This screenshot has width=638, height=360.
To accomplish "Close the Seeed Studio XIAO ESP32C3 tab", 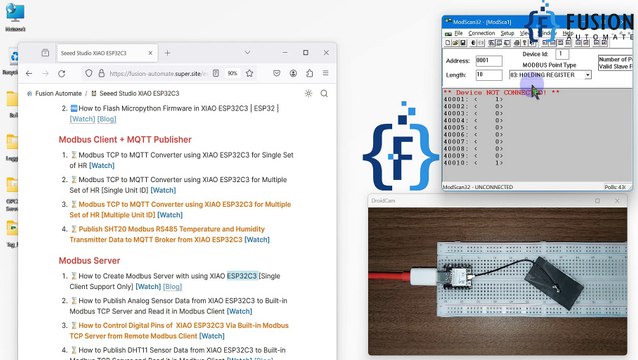I will [x=150, y=53].
